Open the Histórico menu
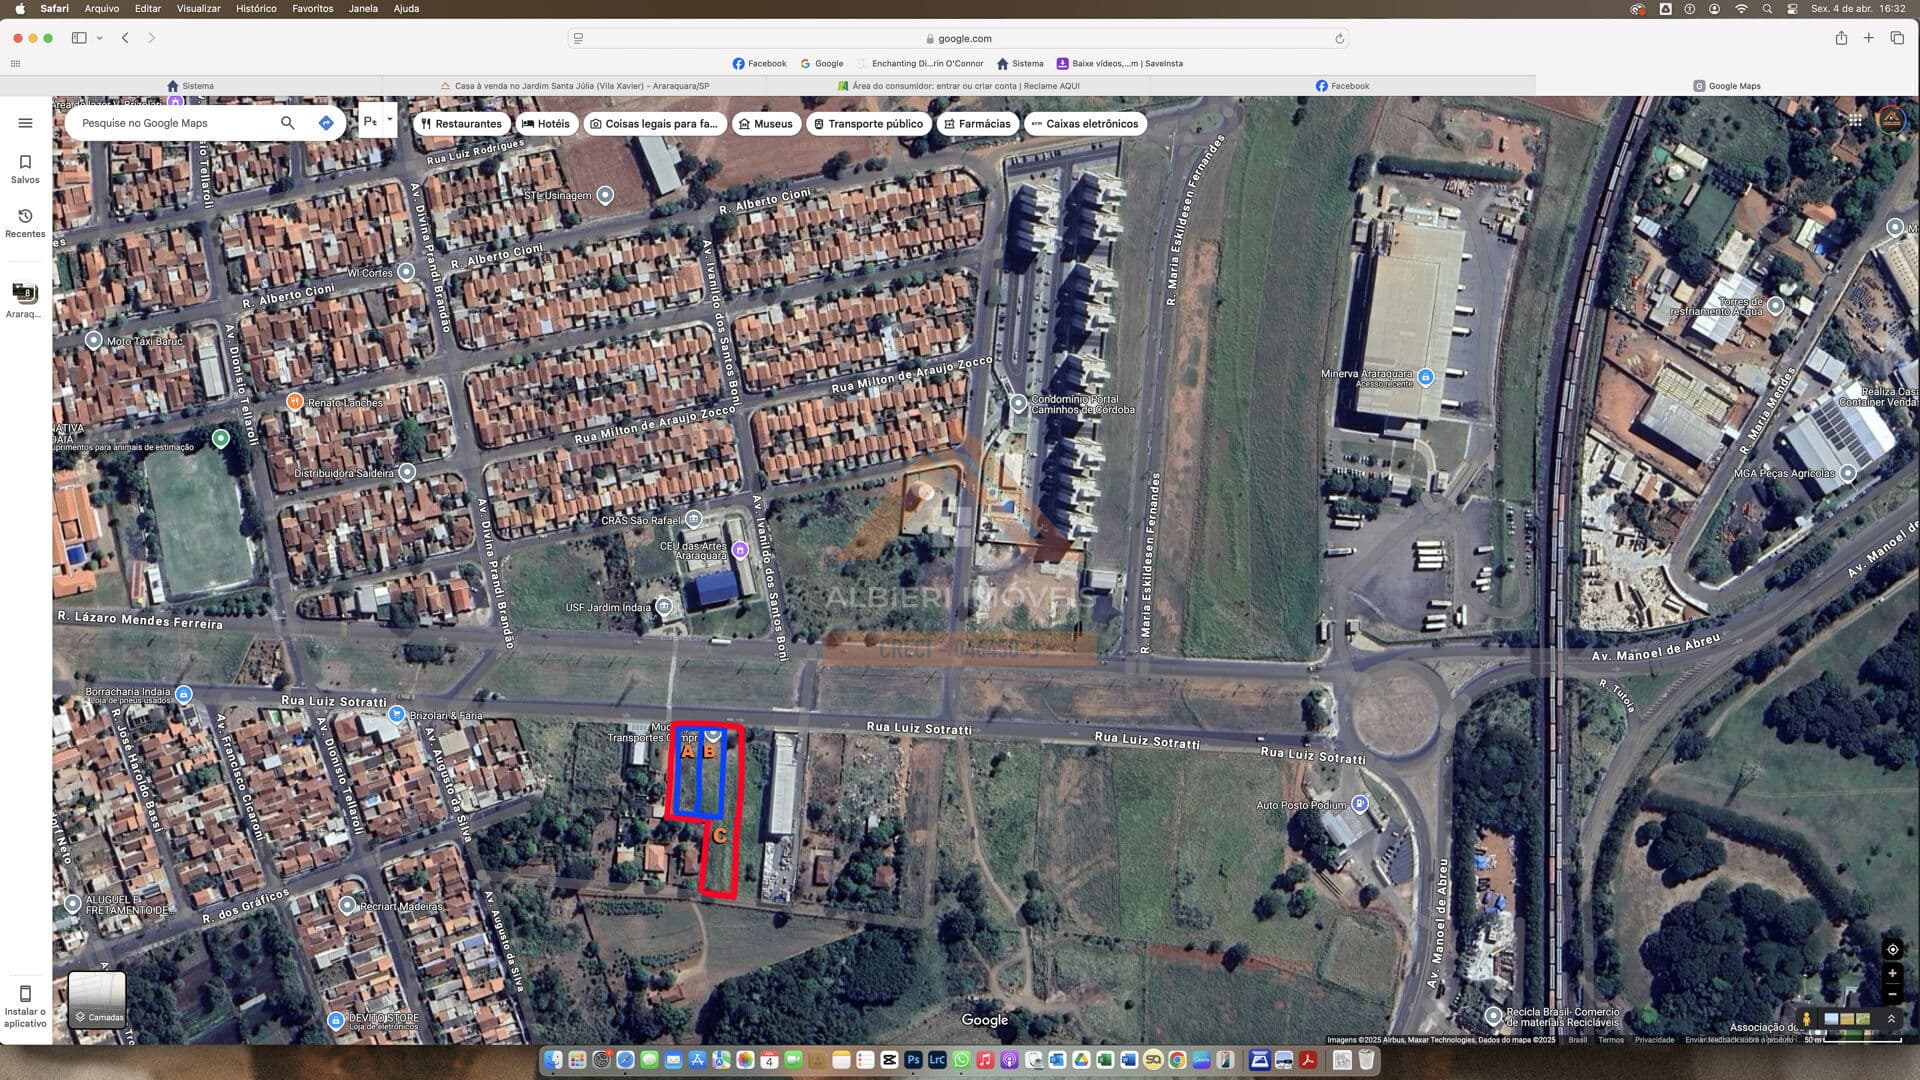This screenshot has width=1920, height=1080. 256,8
